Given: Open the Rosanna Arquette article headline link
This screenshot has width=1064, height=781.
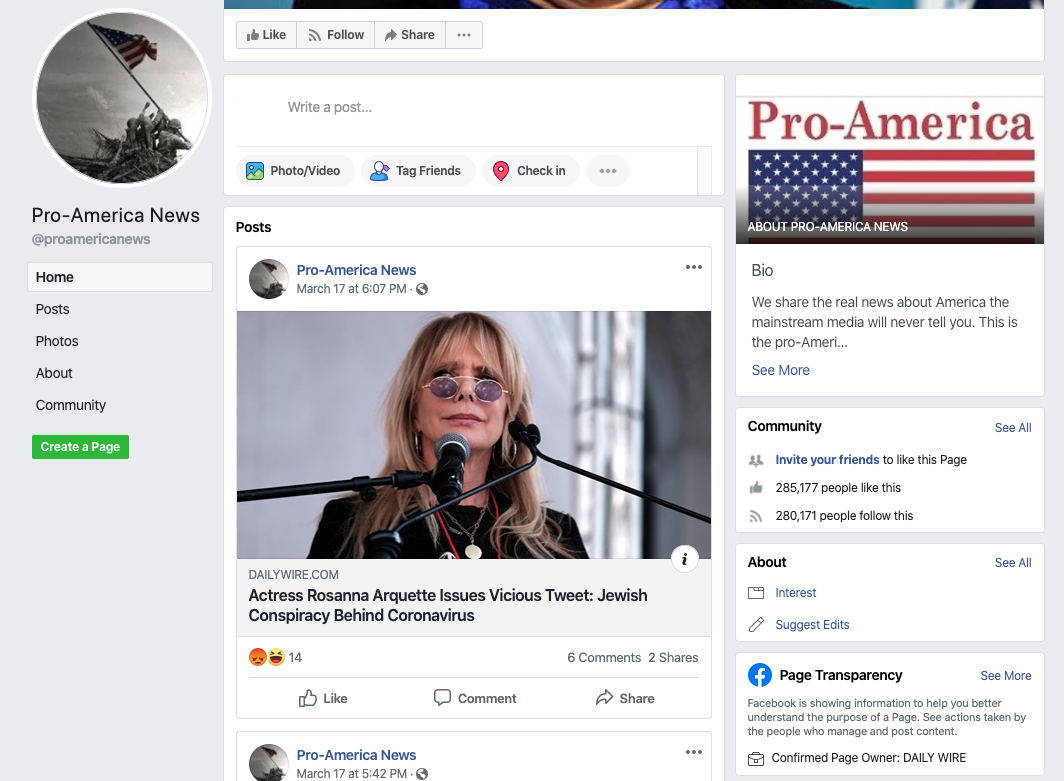Looking at the screenshot, I should [x=447, y=605].
